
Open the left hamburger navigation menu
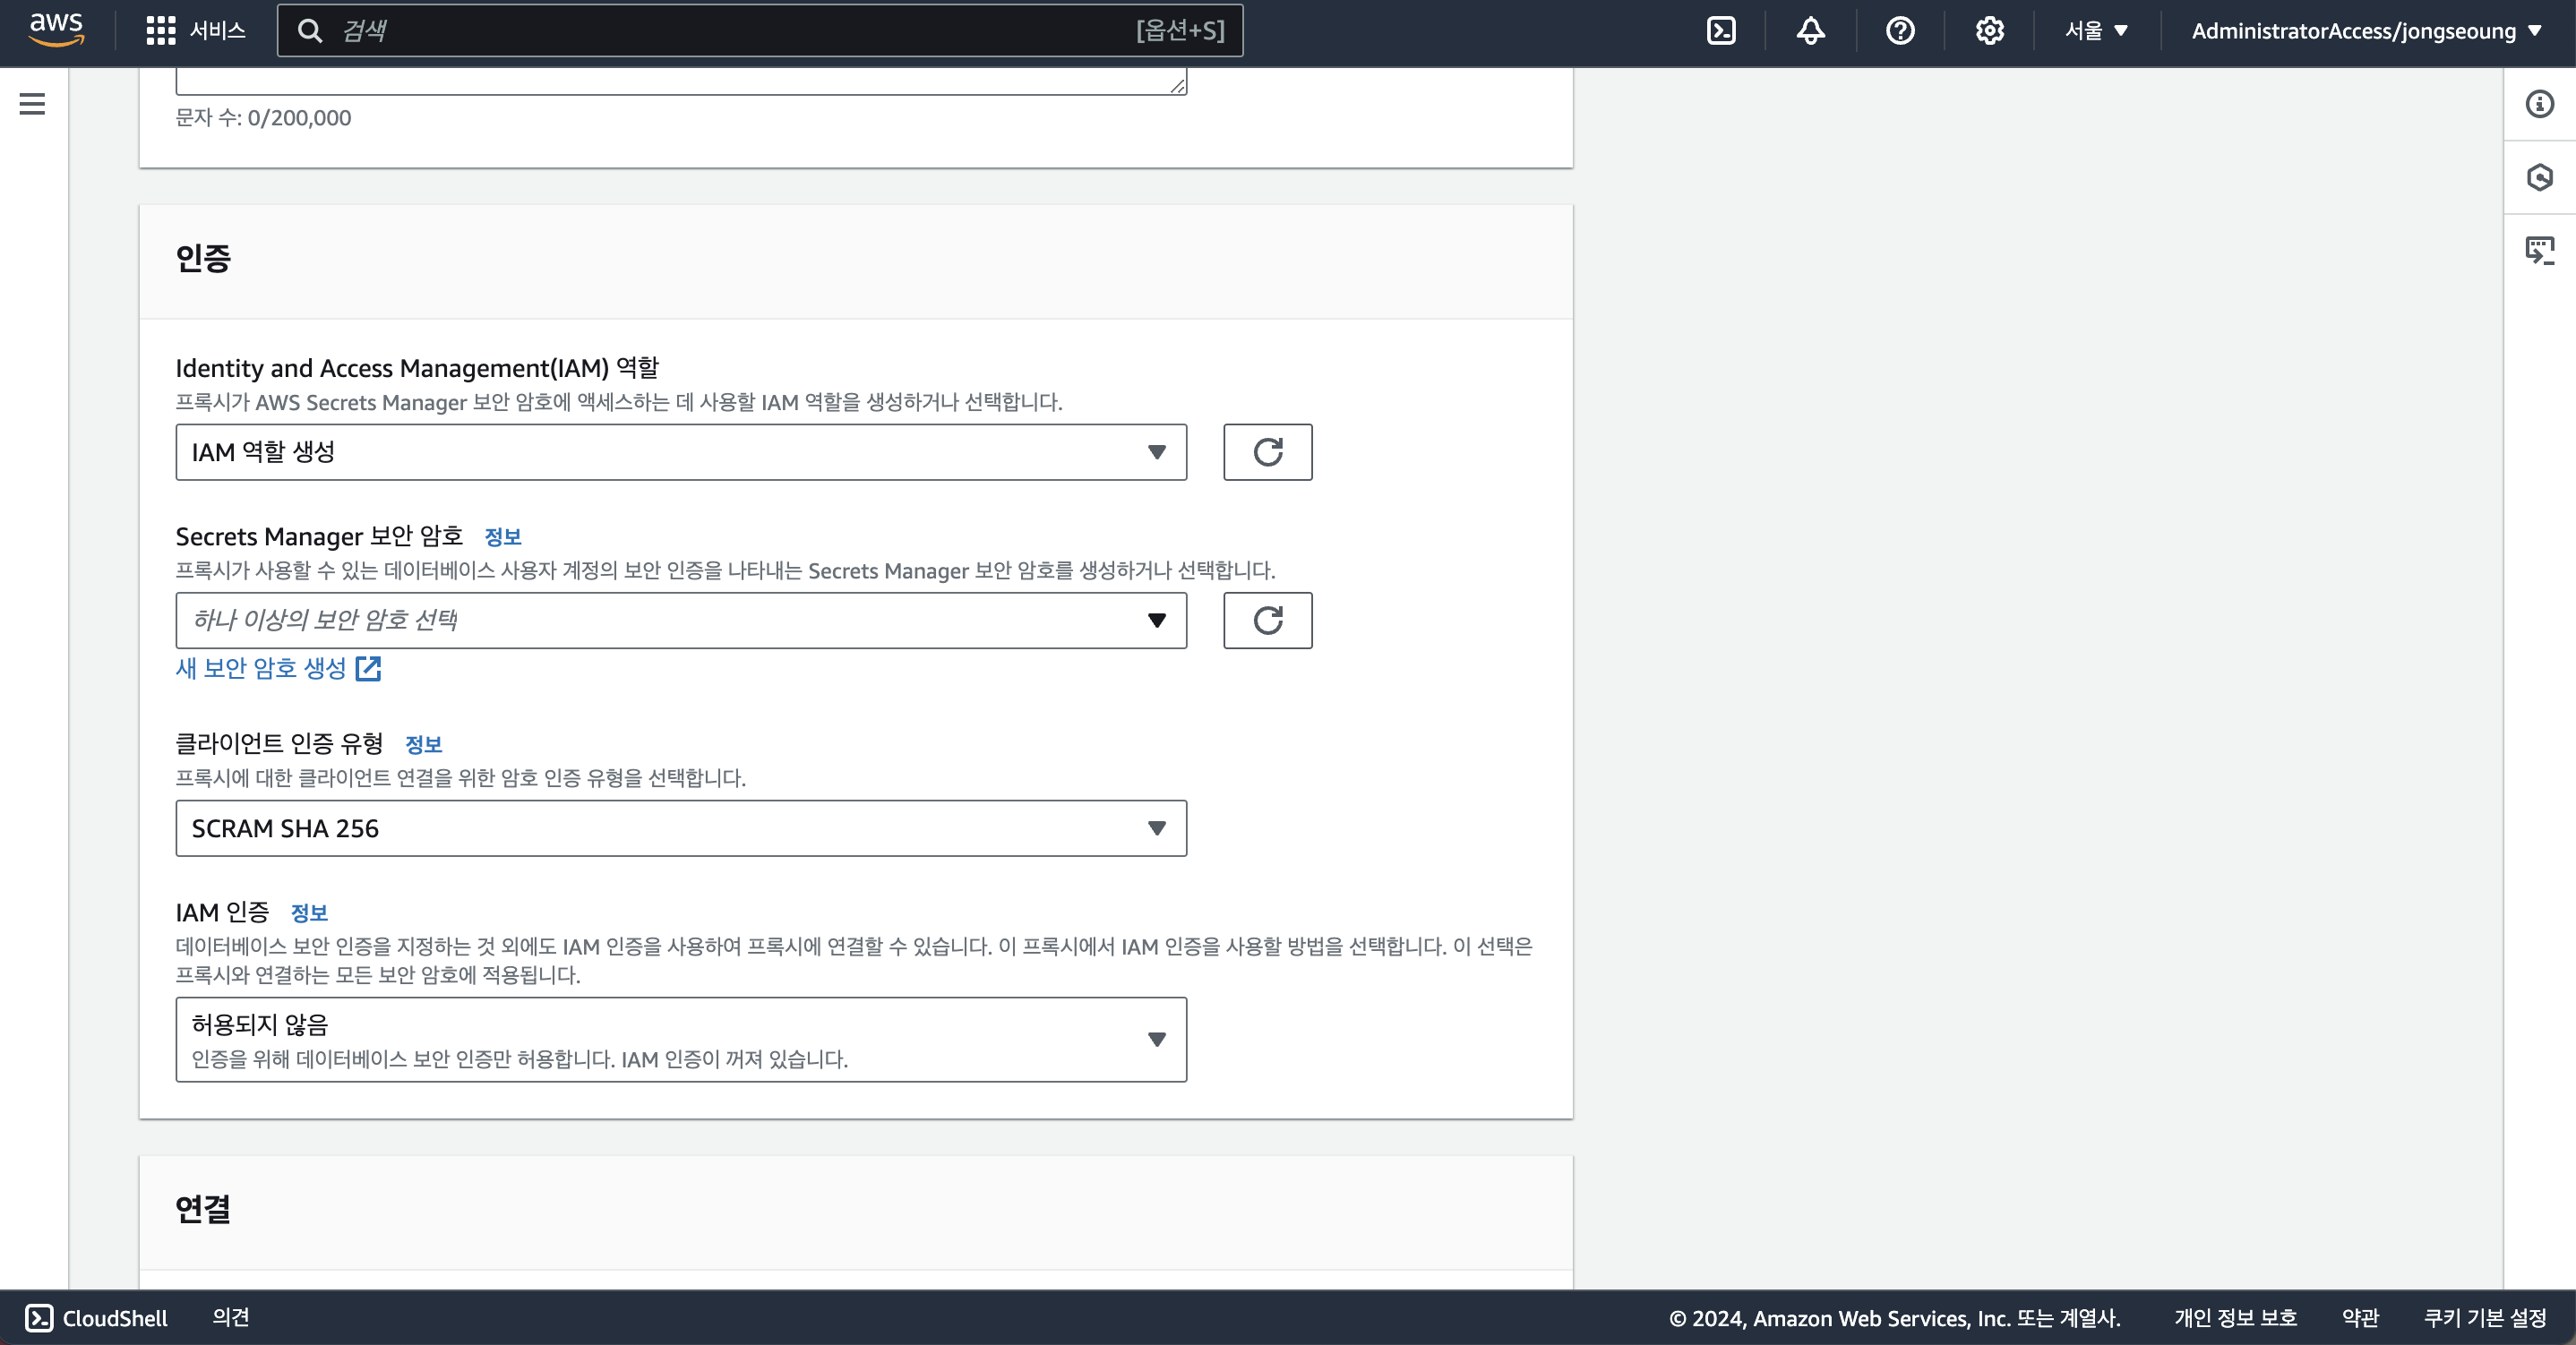pos(32,104)
